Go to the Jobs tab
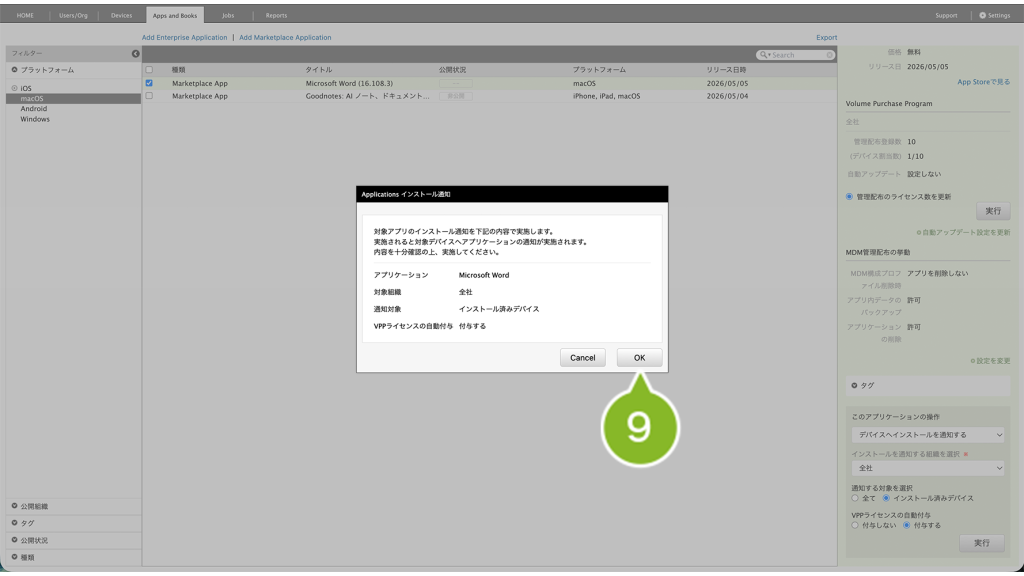The width and height of the screenshot is (1024, 576). (228, 15)
